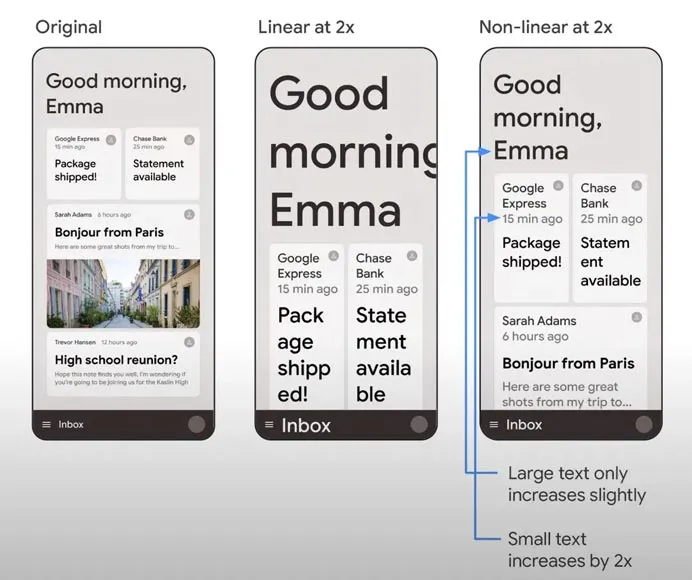Click Google Express avatar icon in Original mockup
692x580 pixels.
111,140
